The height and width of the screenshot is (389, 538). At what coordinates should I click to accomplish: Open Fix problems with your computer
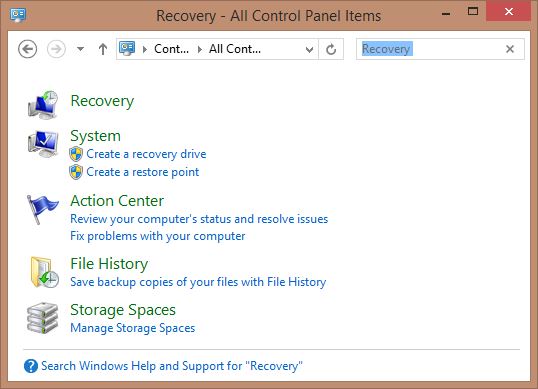click(x=157, y=236)
